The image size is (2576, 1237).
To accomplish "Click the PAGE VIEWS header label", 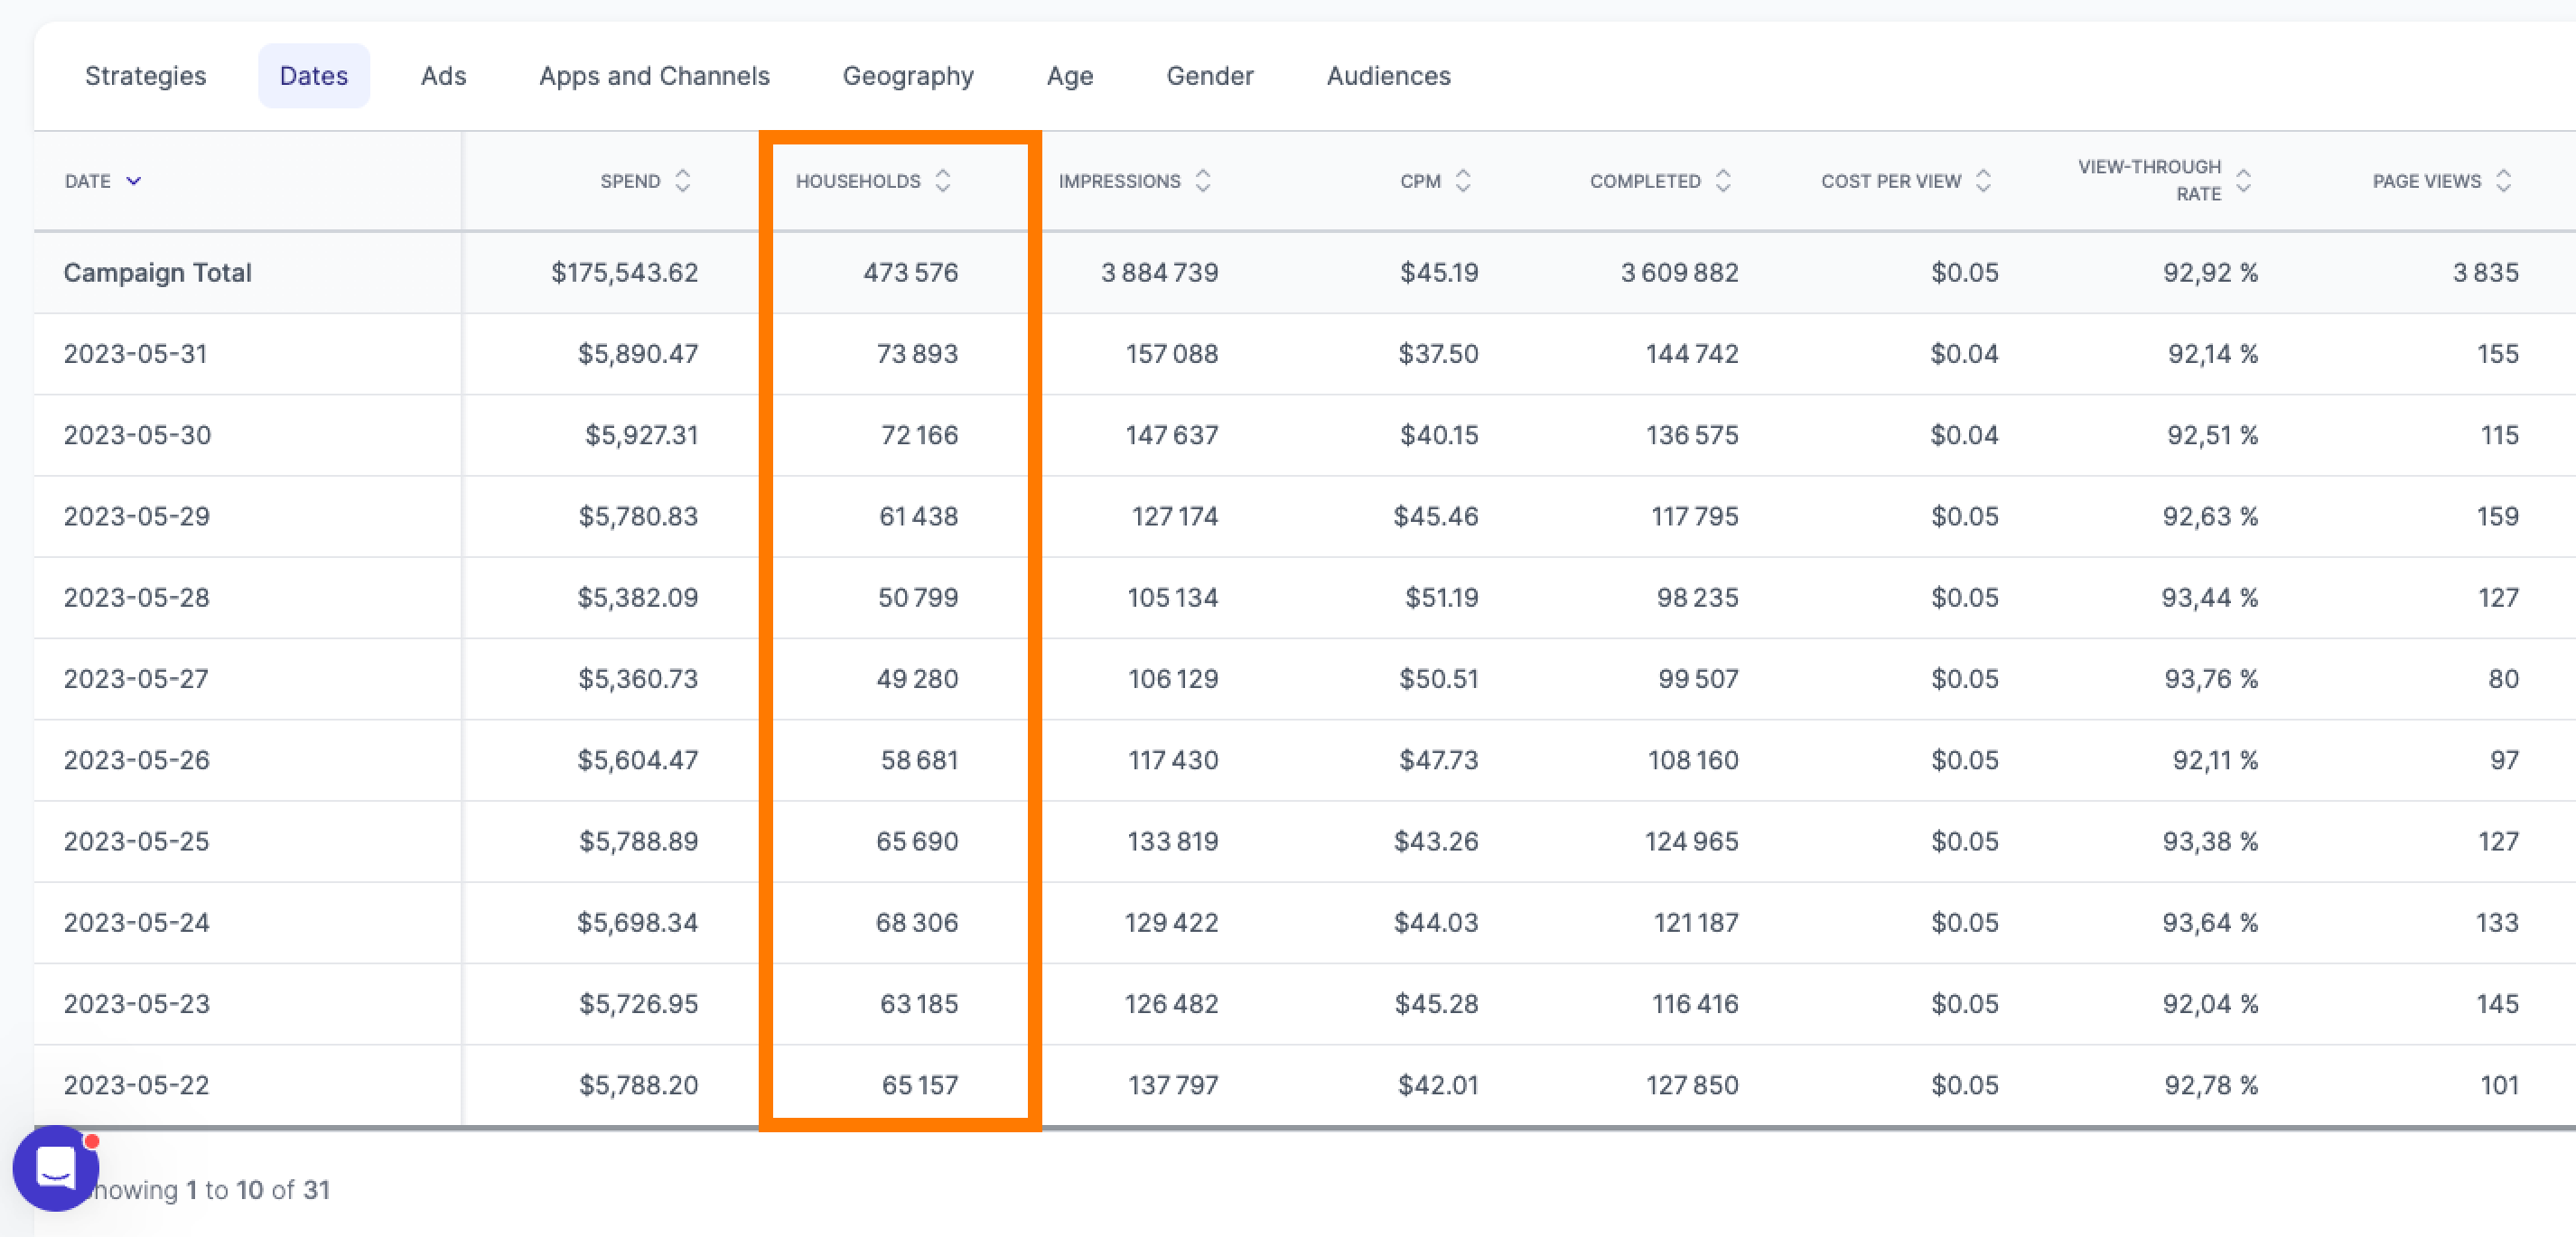I will click(x=2427, y=181).
